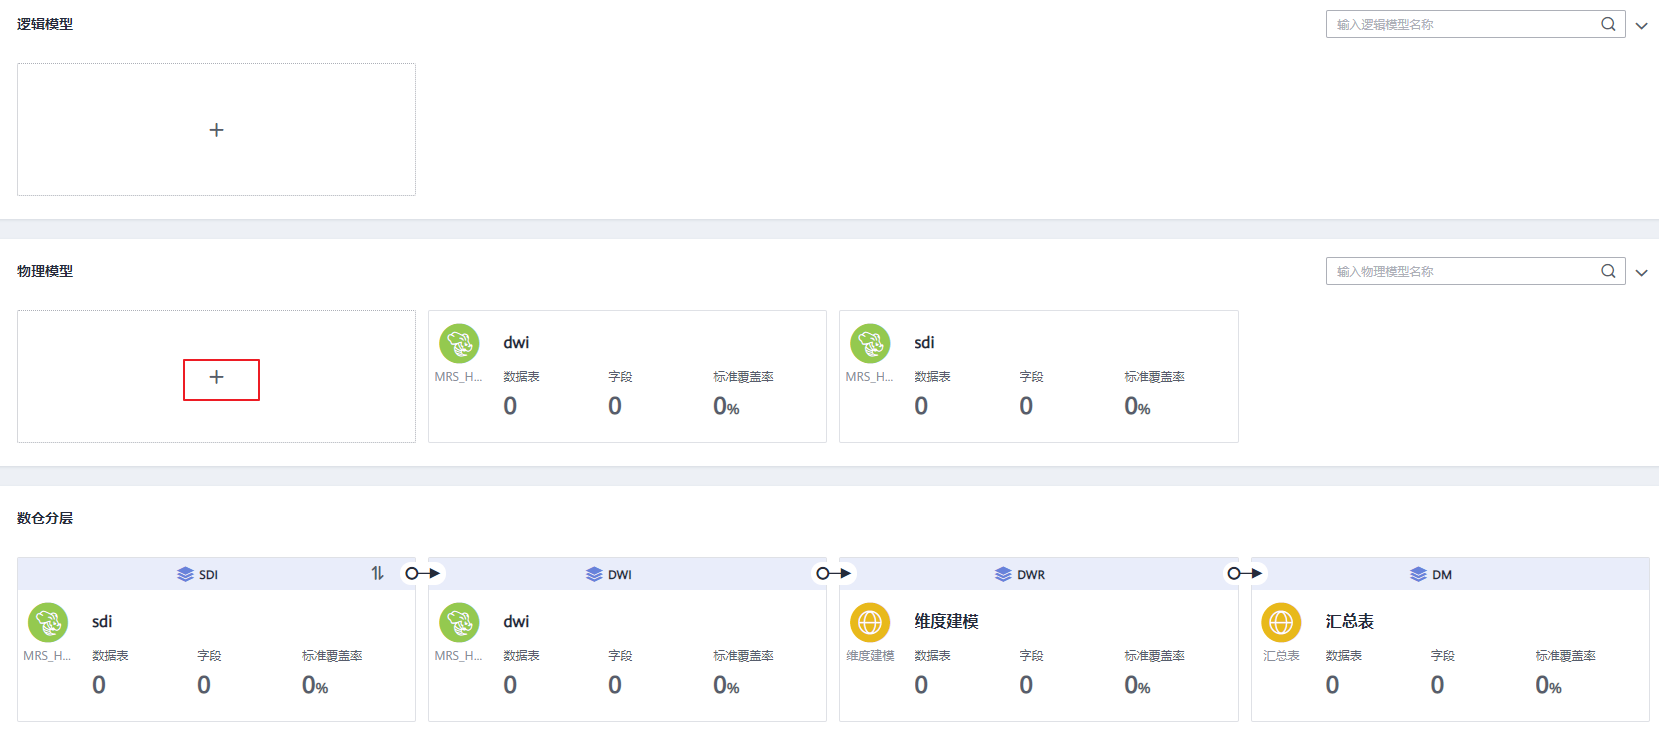Click the SDI to DWI flow arrow connector

click(x=422, y=573)
